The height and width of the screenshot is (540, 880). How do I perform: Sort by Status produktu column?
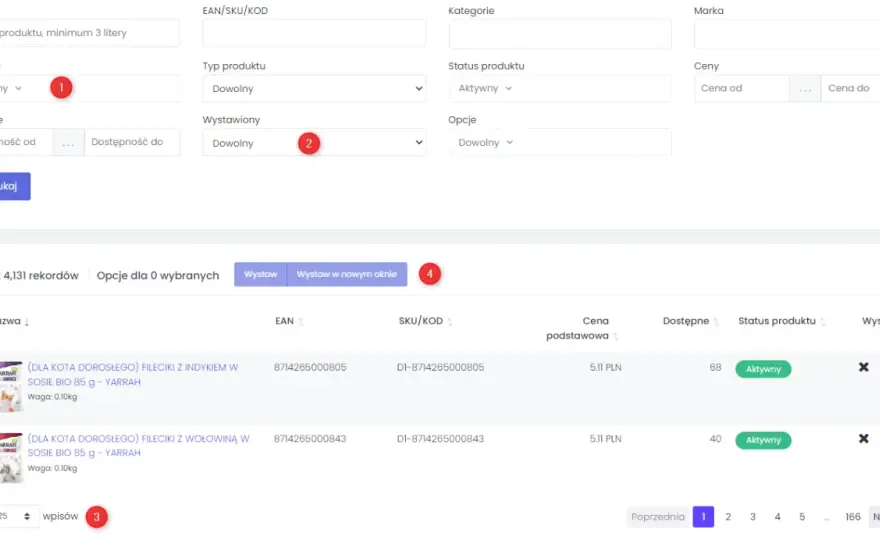(781, 321)
